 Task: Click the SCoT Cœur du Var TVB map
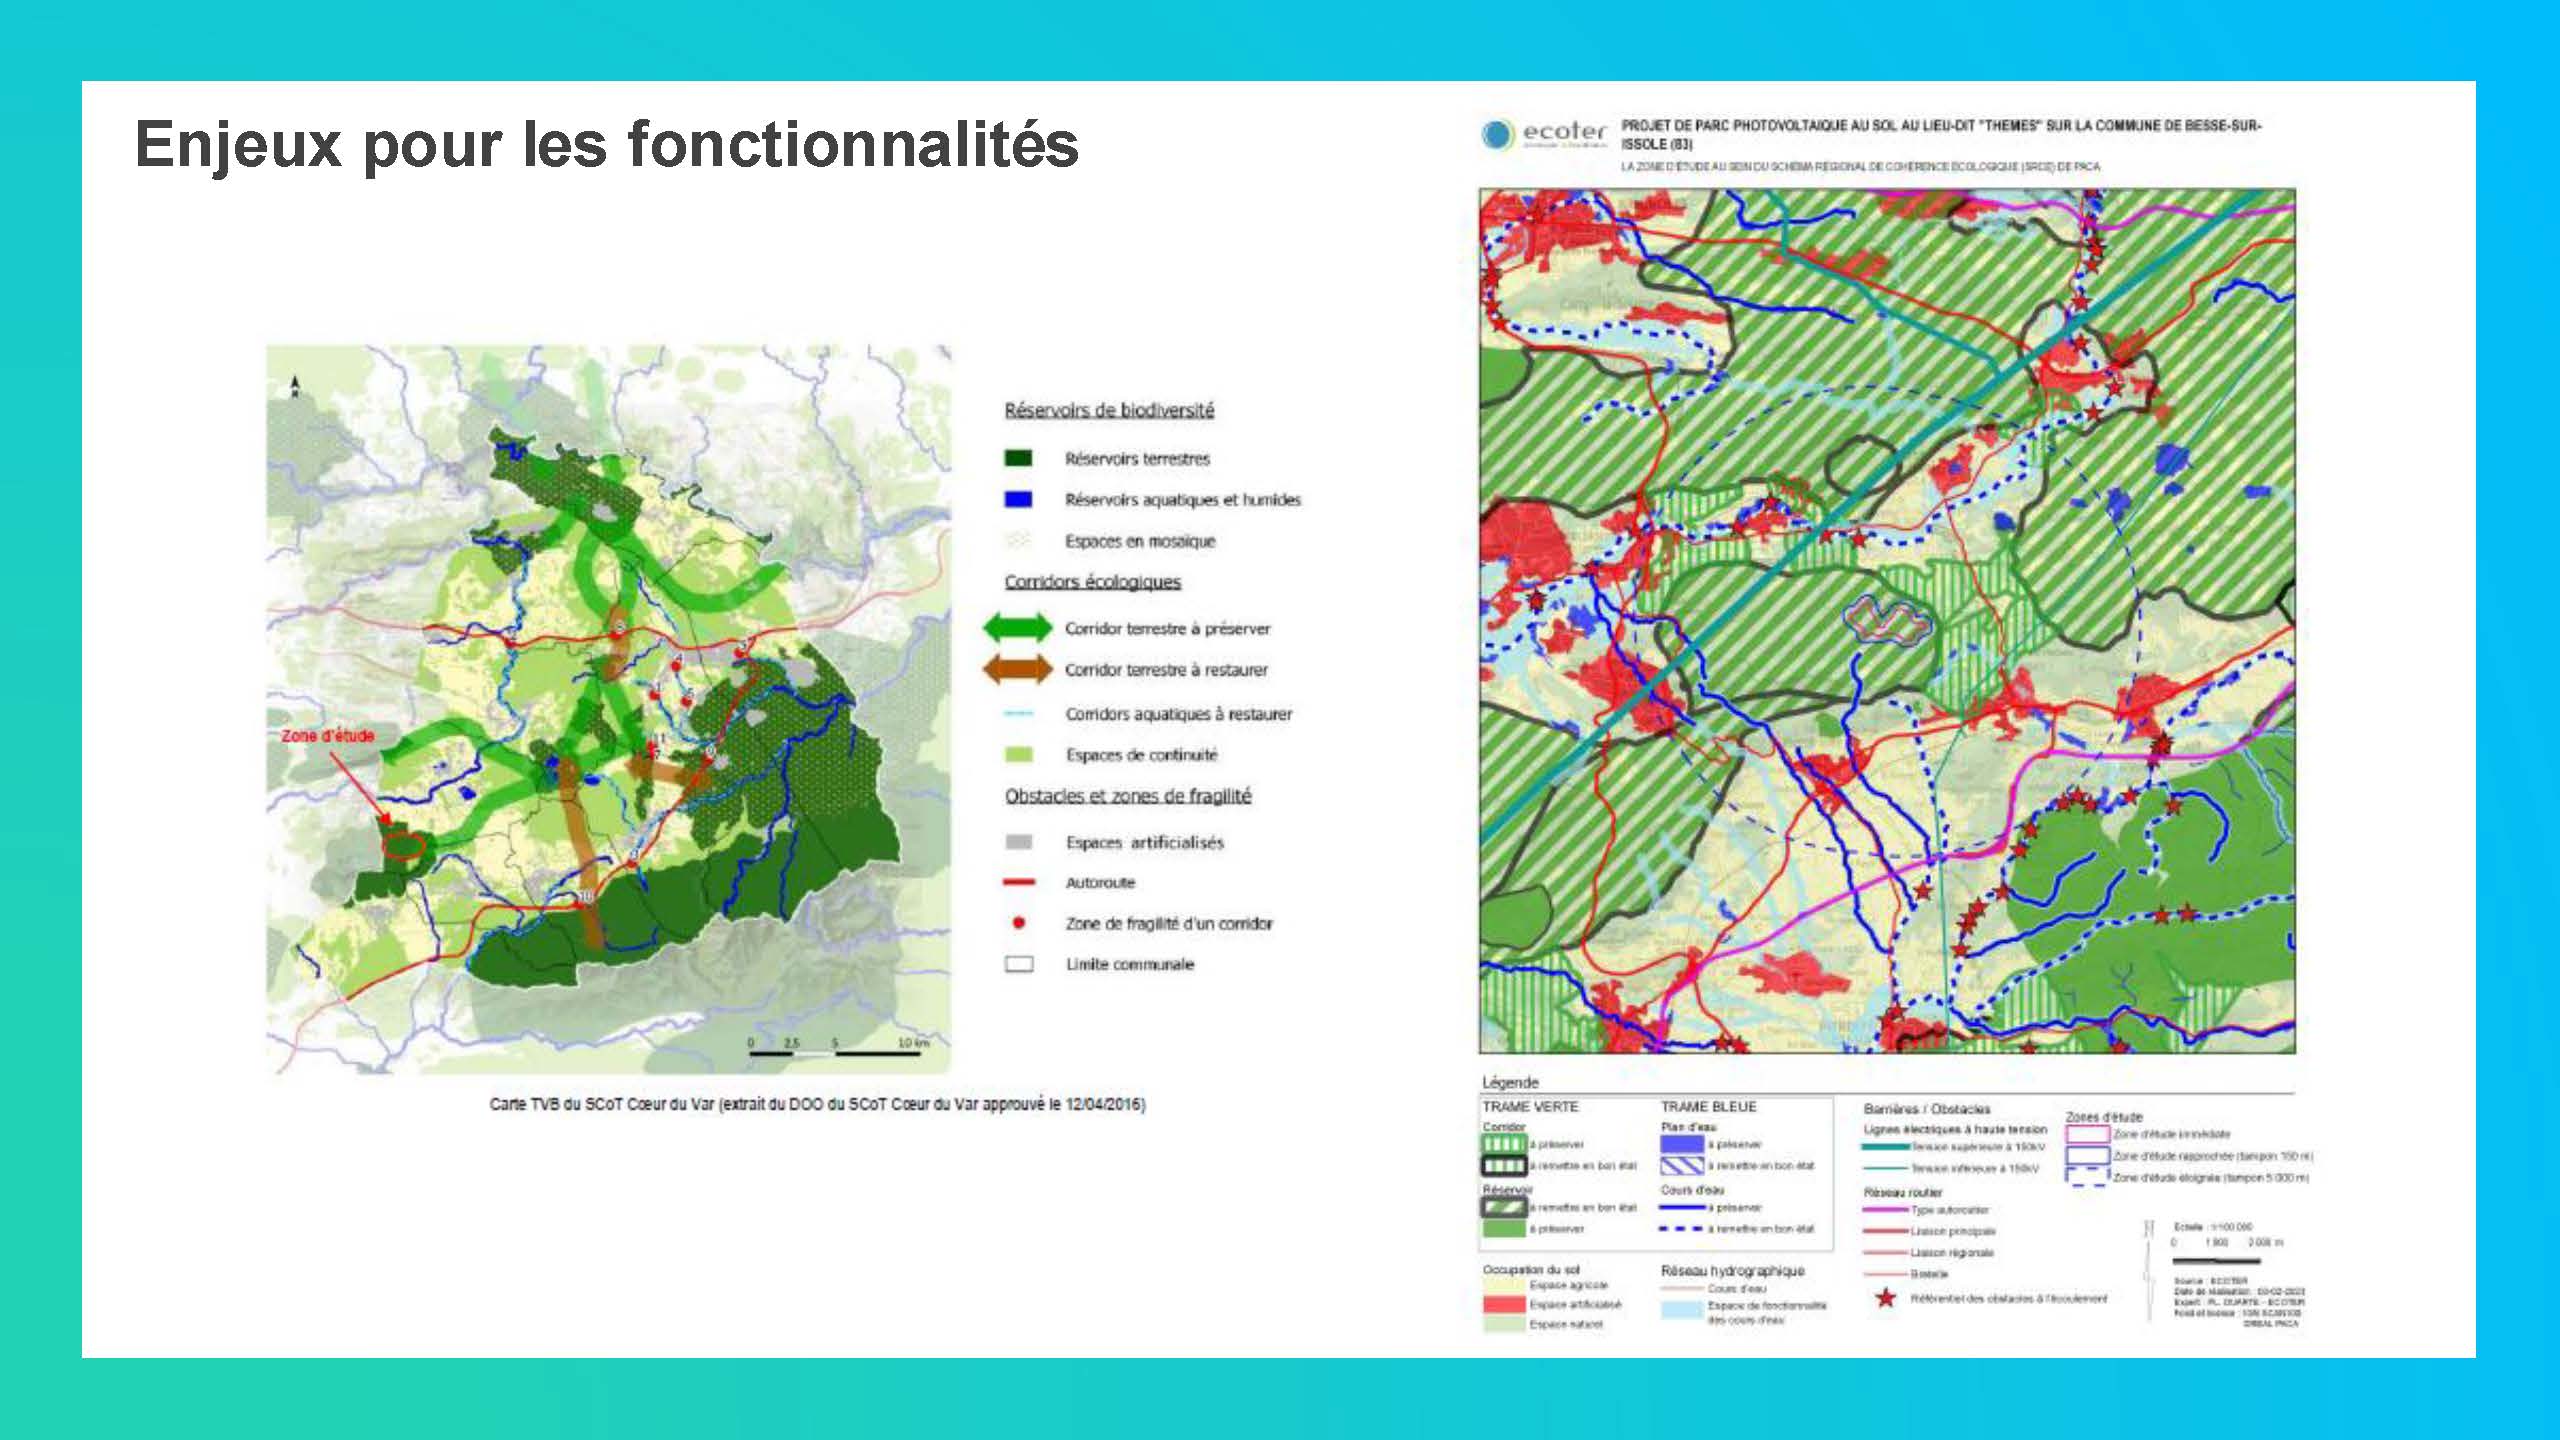(609, 709)
